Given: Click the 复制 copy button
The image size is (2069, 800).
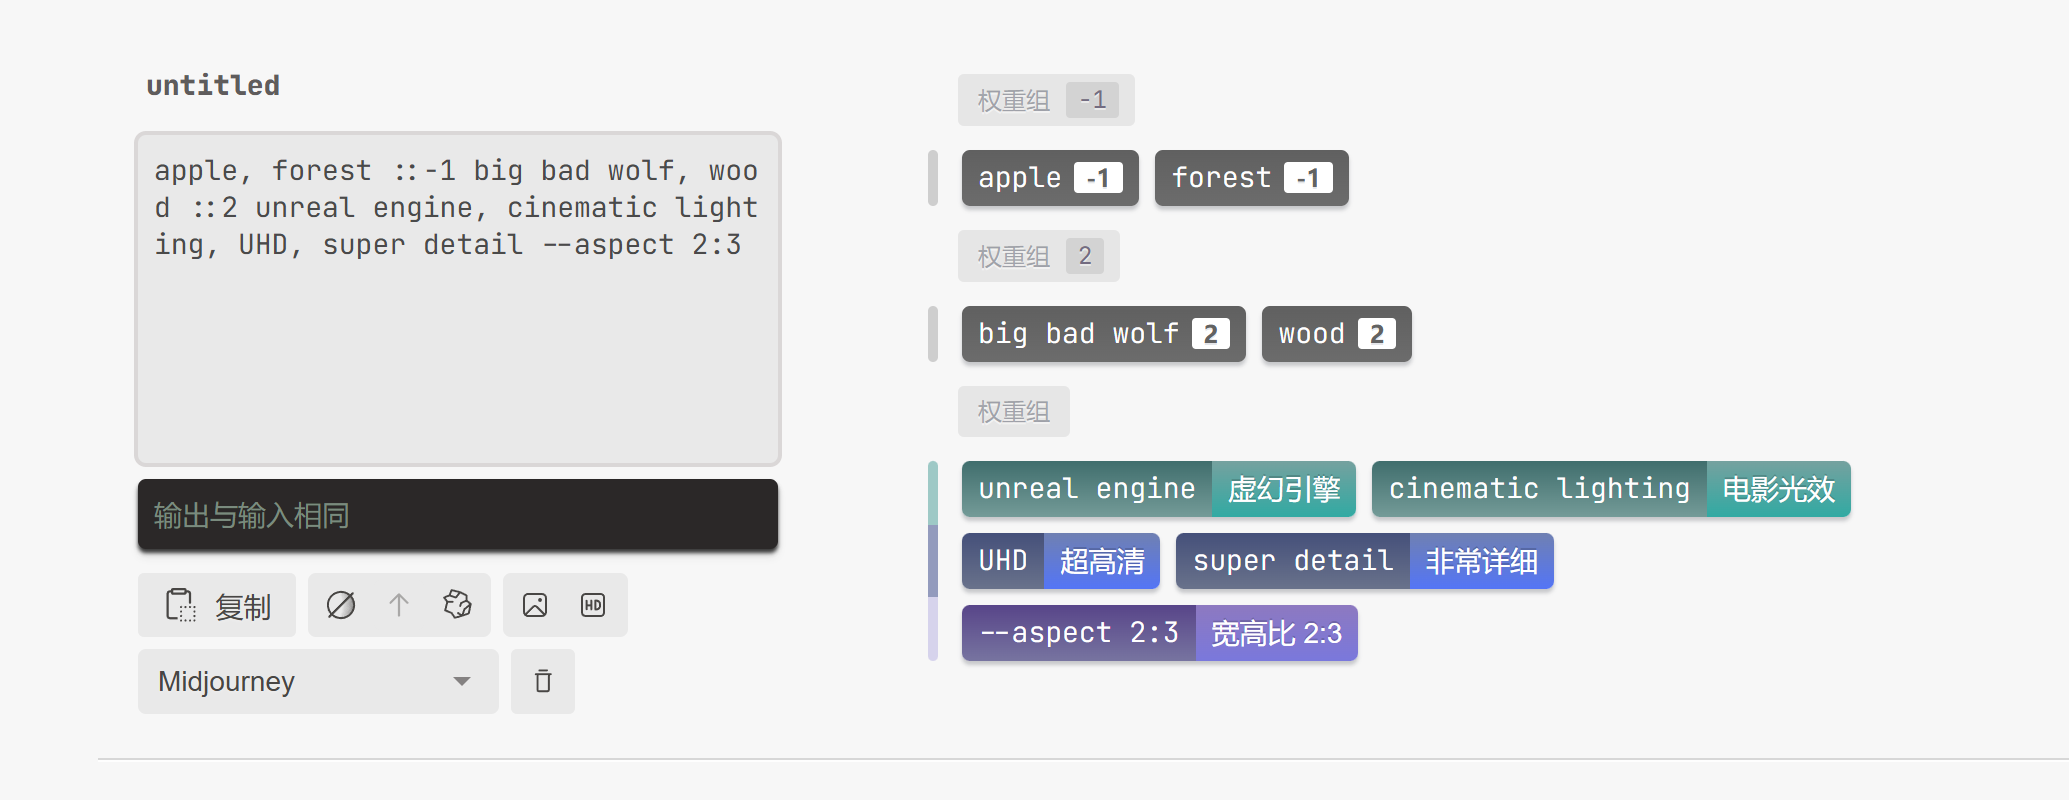Looking at the screenshot, I should pos(217,606).
